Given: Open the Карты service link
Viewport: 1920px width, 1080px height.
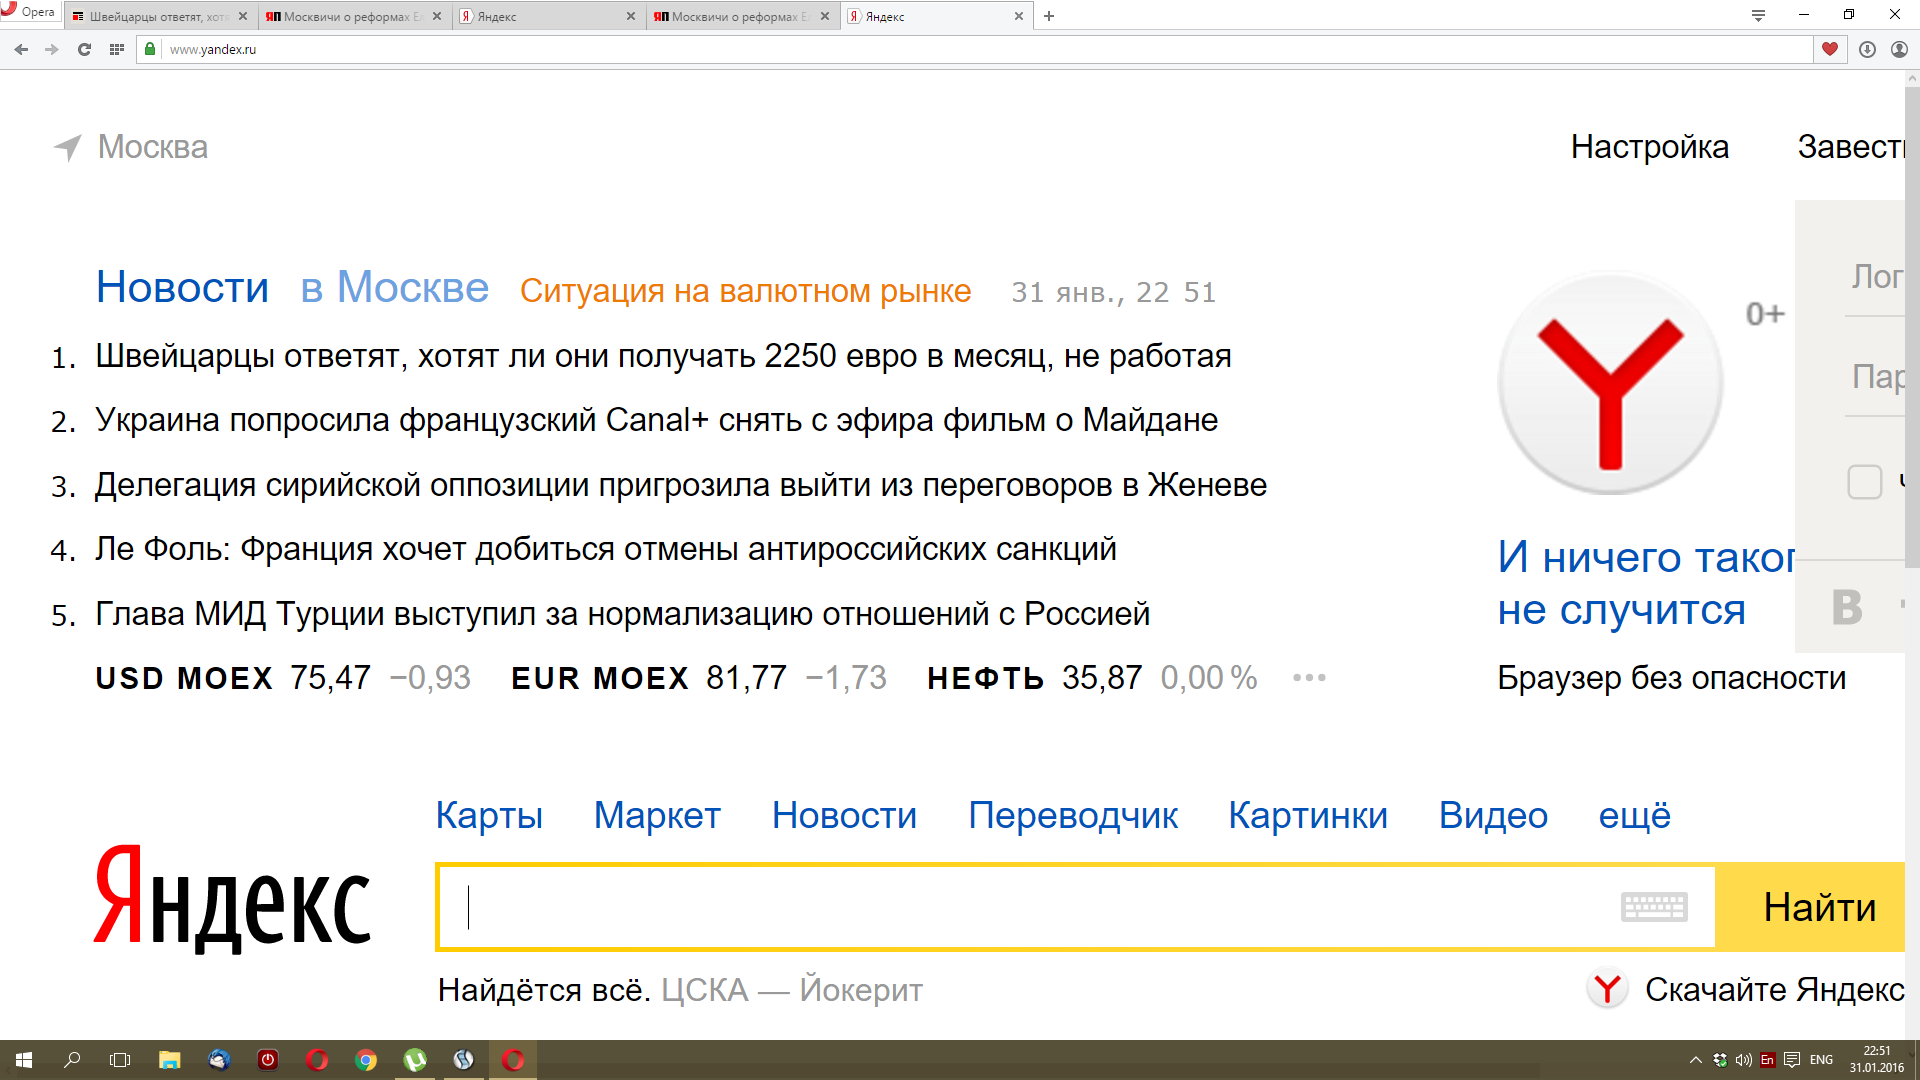Looking at the screenshot, I should click(489, 816).
